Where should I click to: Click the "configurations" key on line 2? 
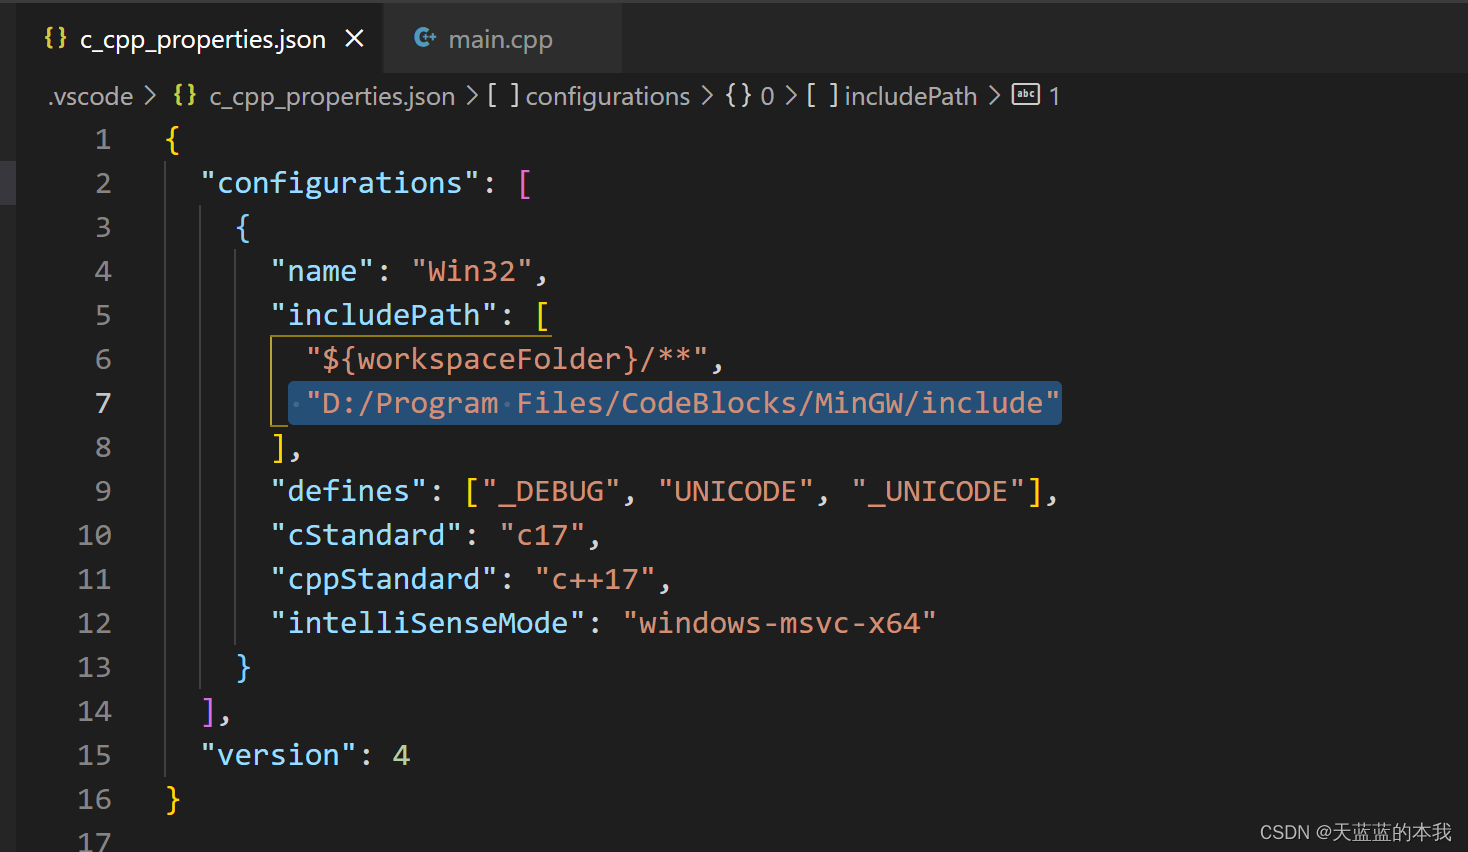(340, 184)
